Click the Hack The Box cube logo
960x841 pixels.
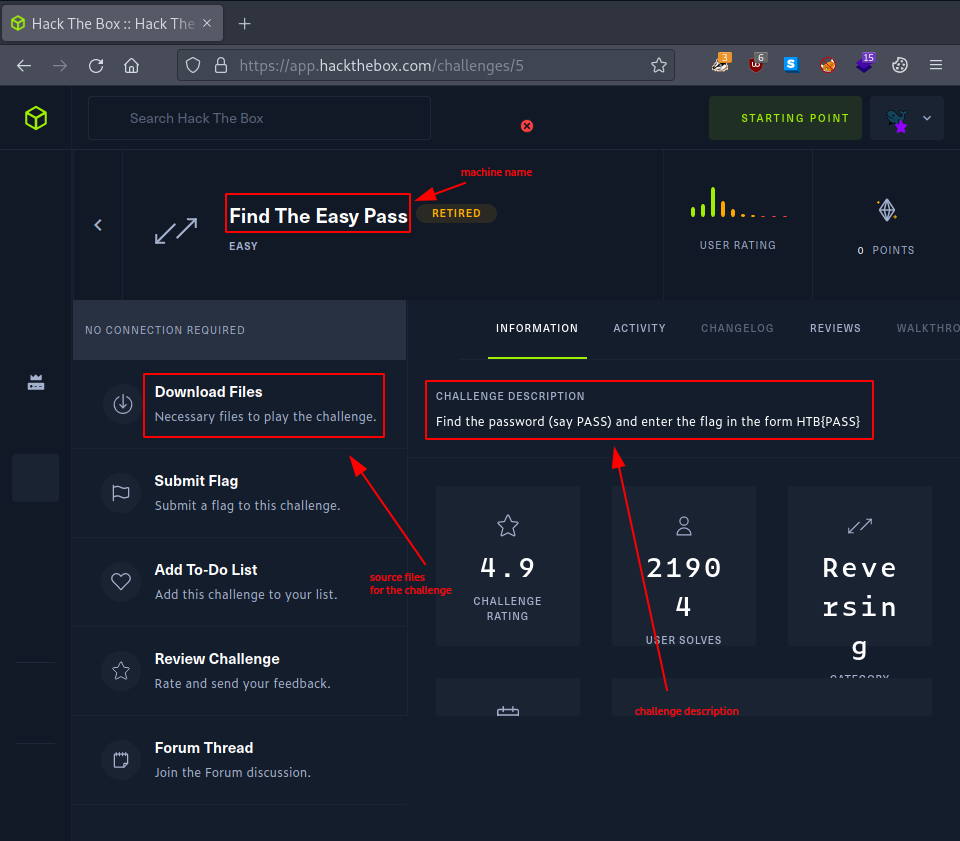point(36,118)
